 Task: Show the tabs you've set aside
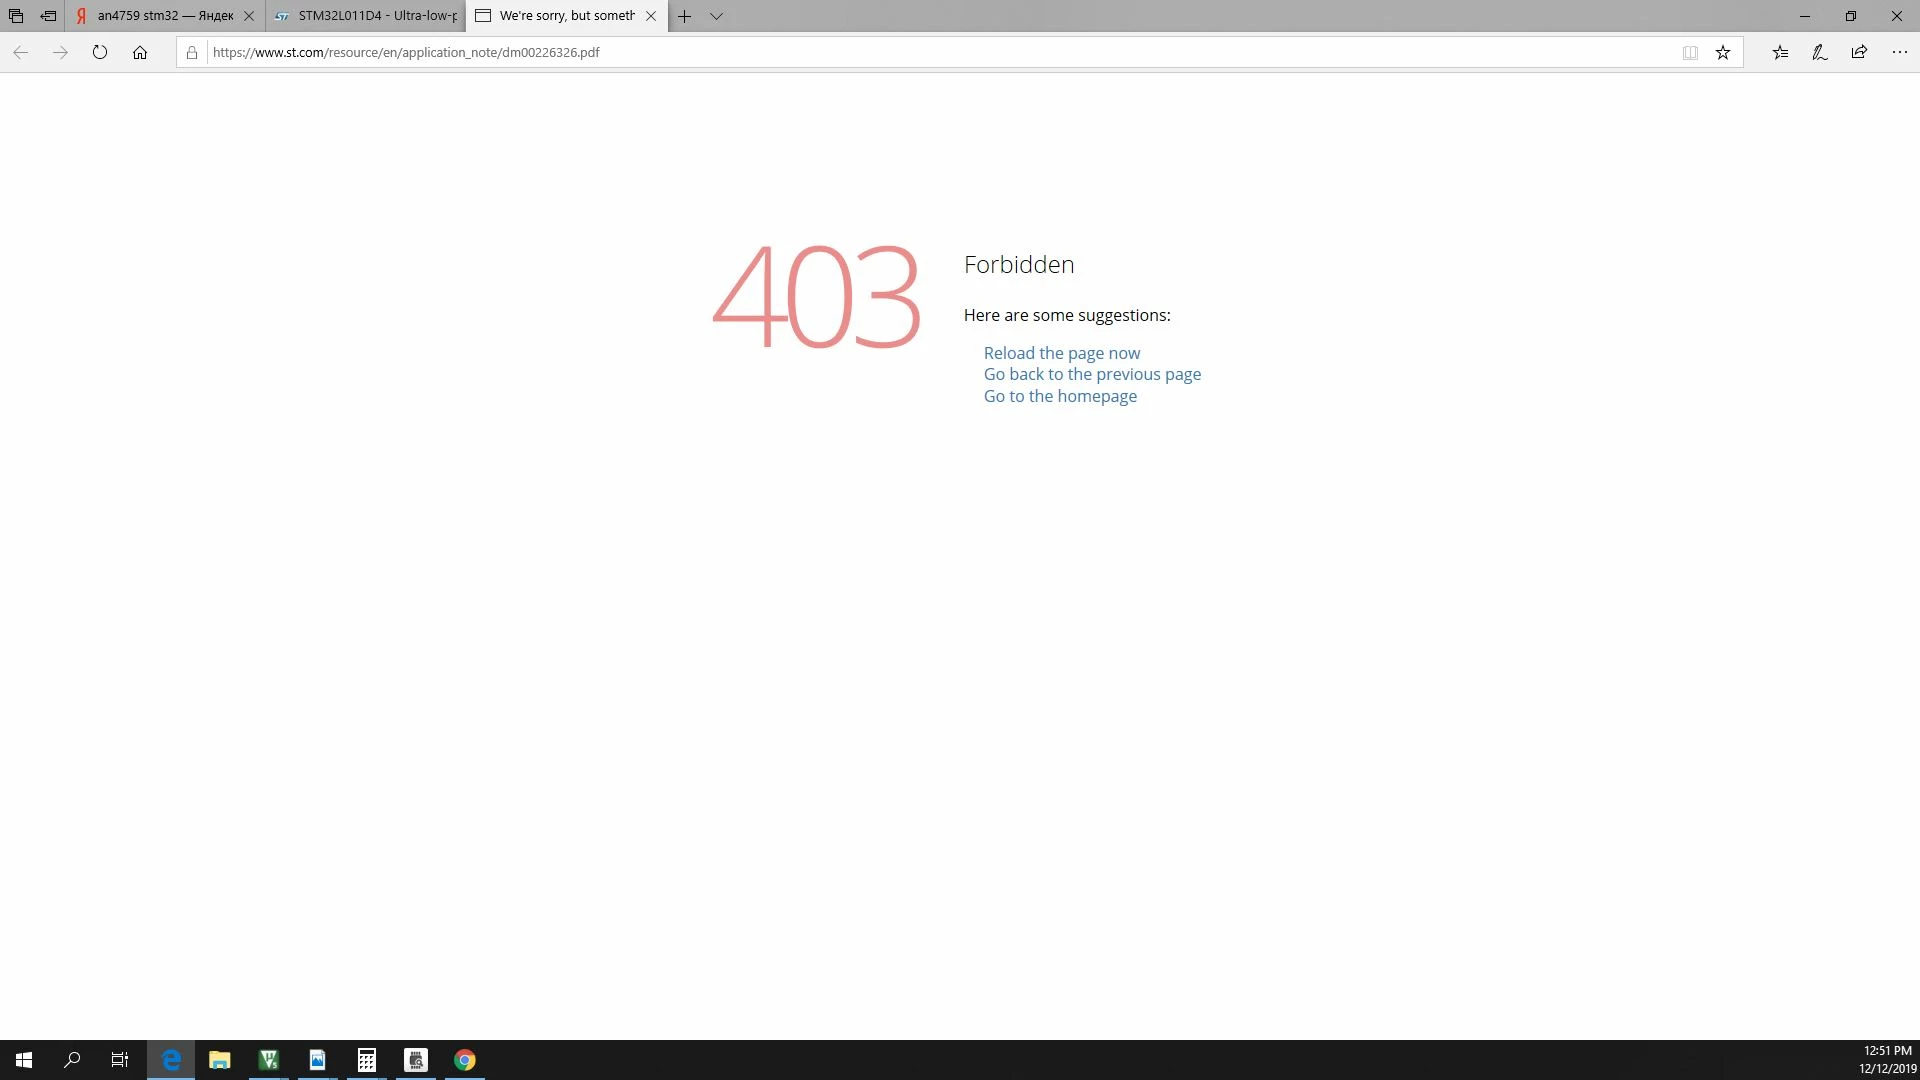coord(16,16)
